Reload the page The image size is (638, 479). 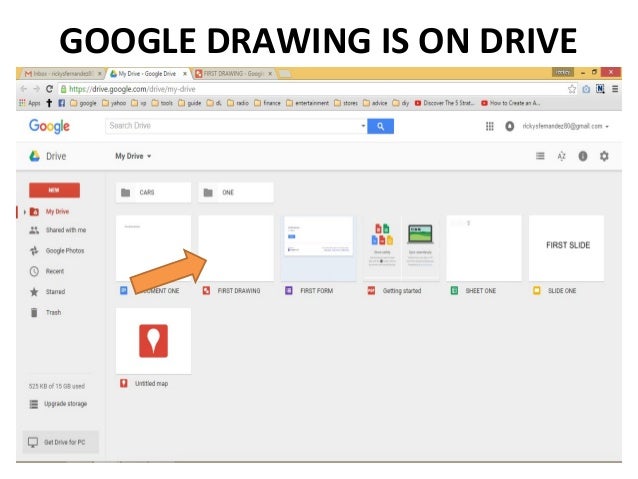(49, 89)
